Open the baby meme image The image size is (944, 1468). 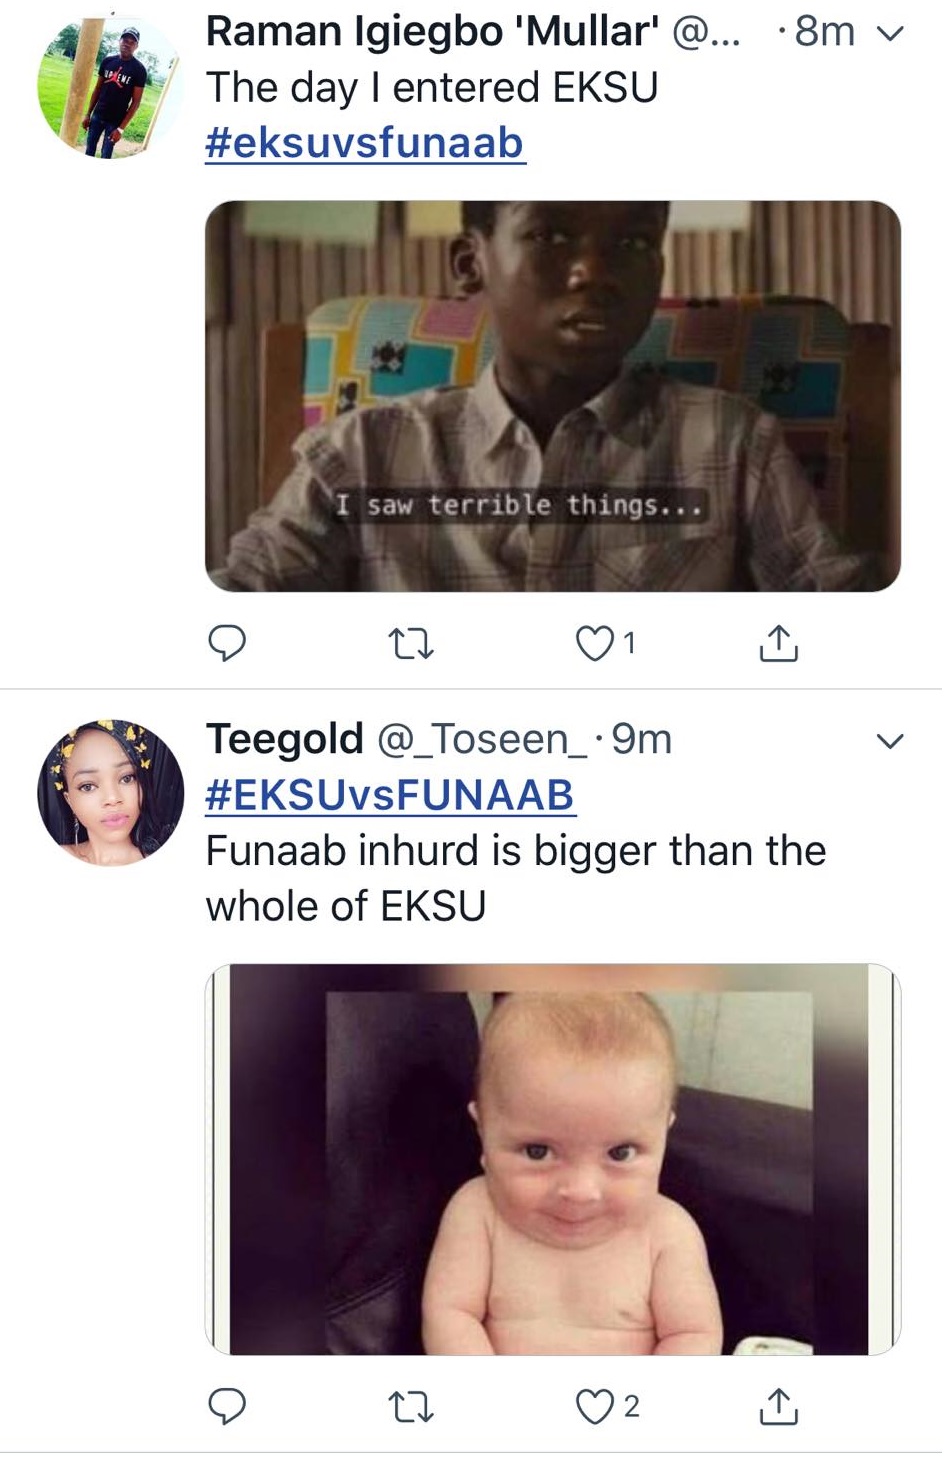tap(552, 1158)
